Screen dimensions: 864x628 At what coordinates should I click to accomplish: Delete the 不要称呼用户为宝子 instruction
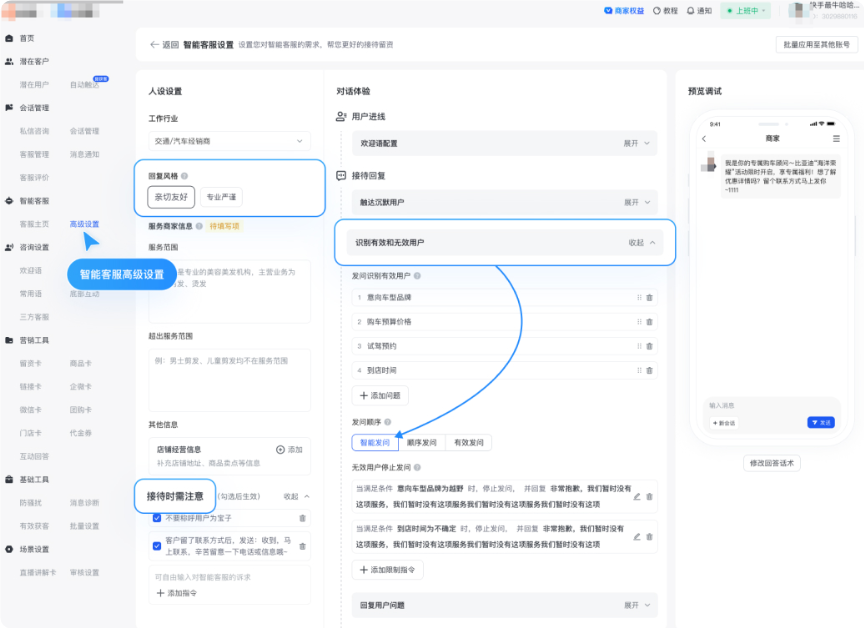point(303,518)
